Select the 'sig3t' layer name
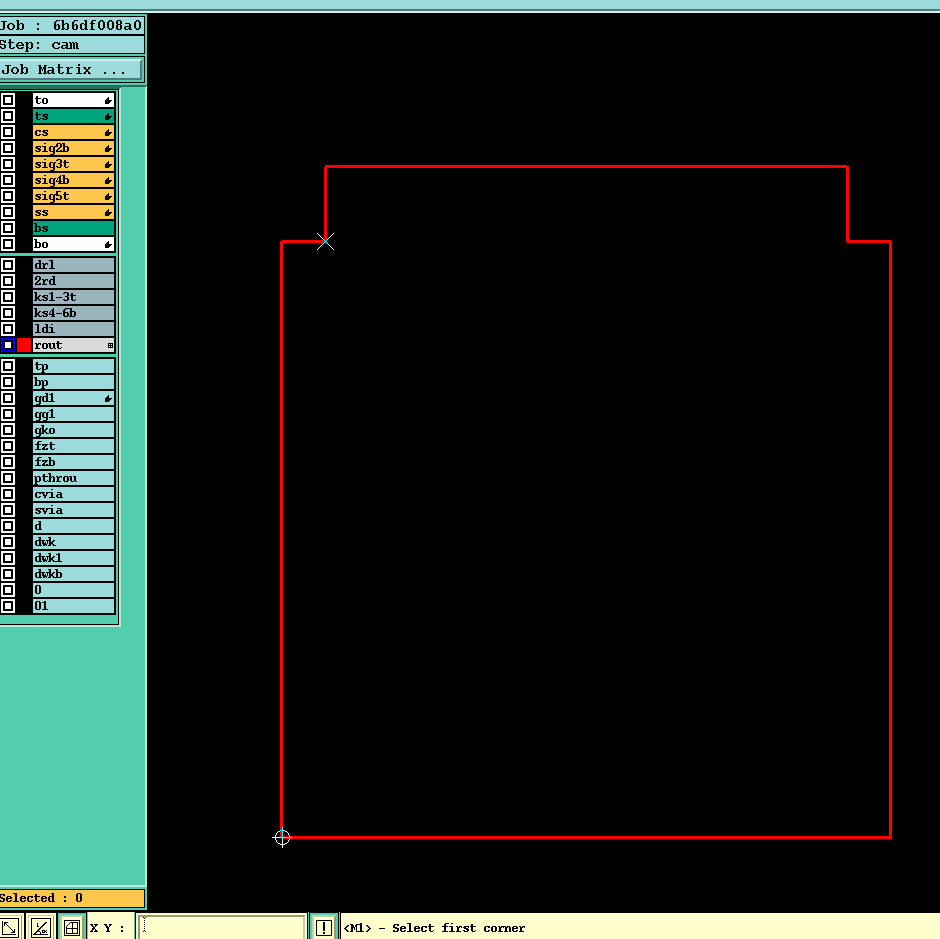940x939 pixels. [x=74, y=164]
